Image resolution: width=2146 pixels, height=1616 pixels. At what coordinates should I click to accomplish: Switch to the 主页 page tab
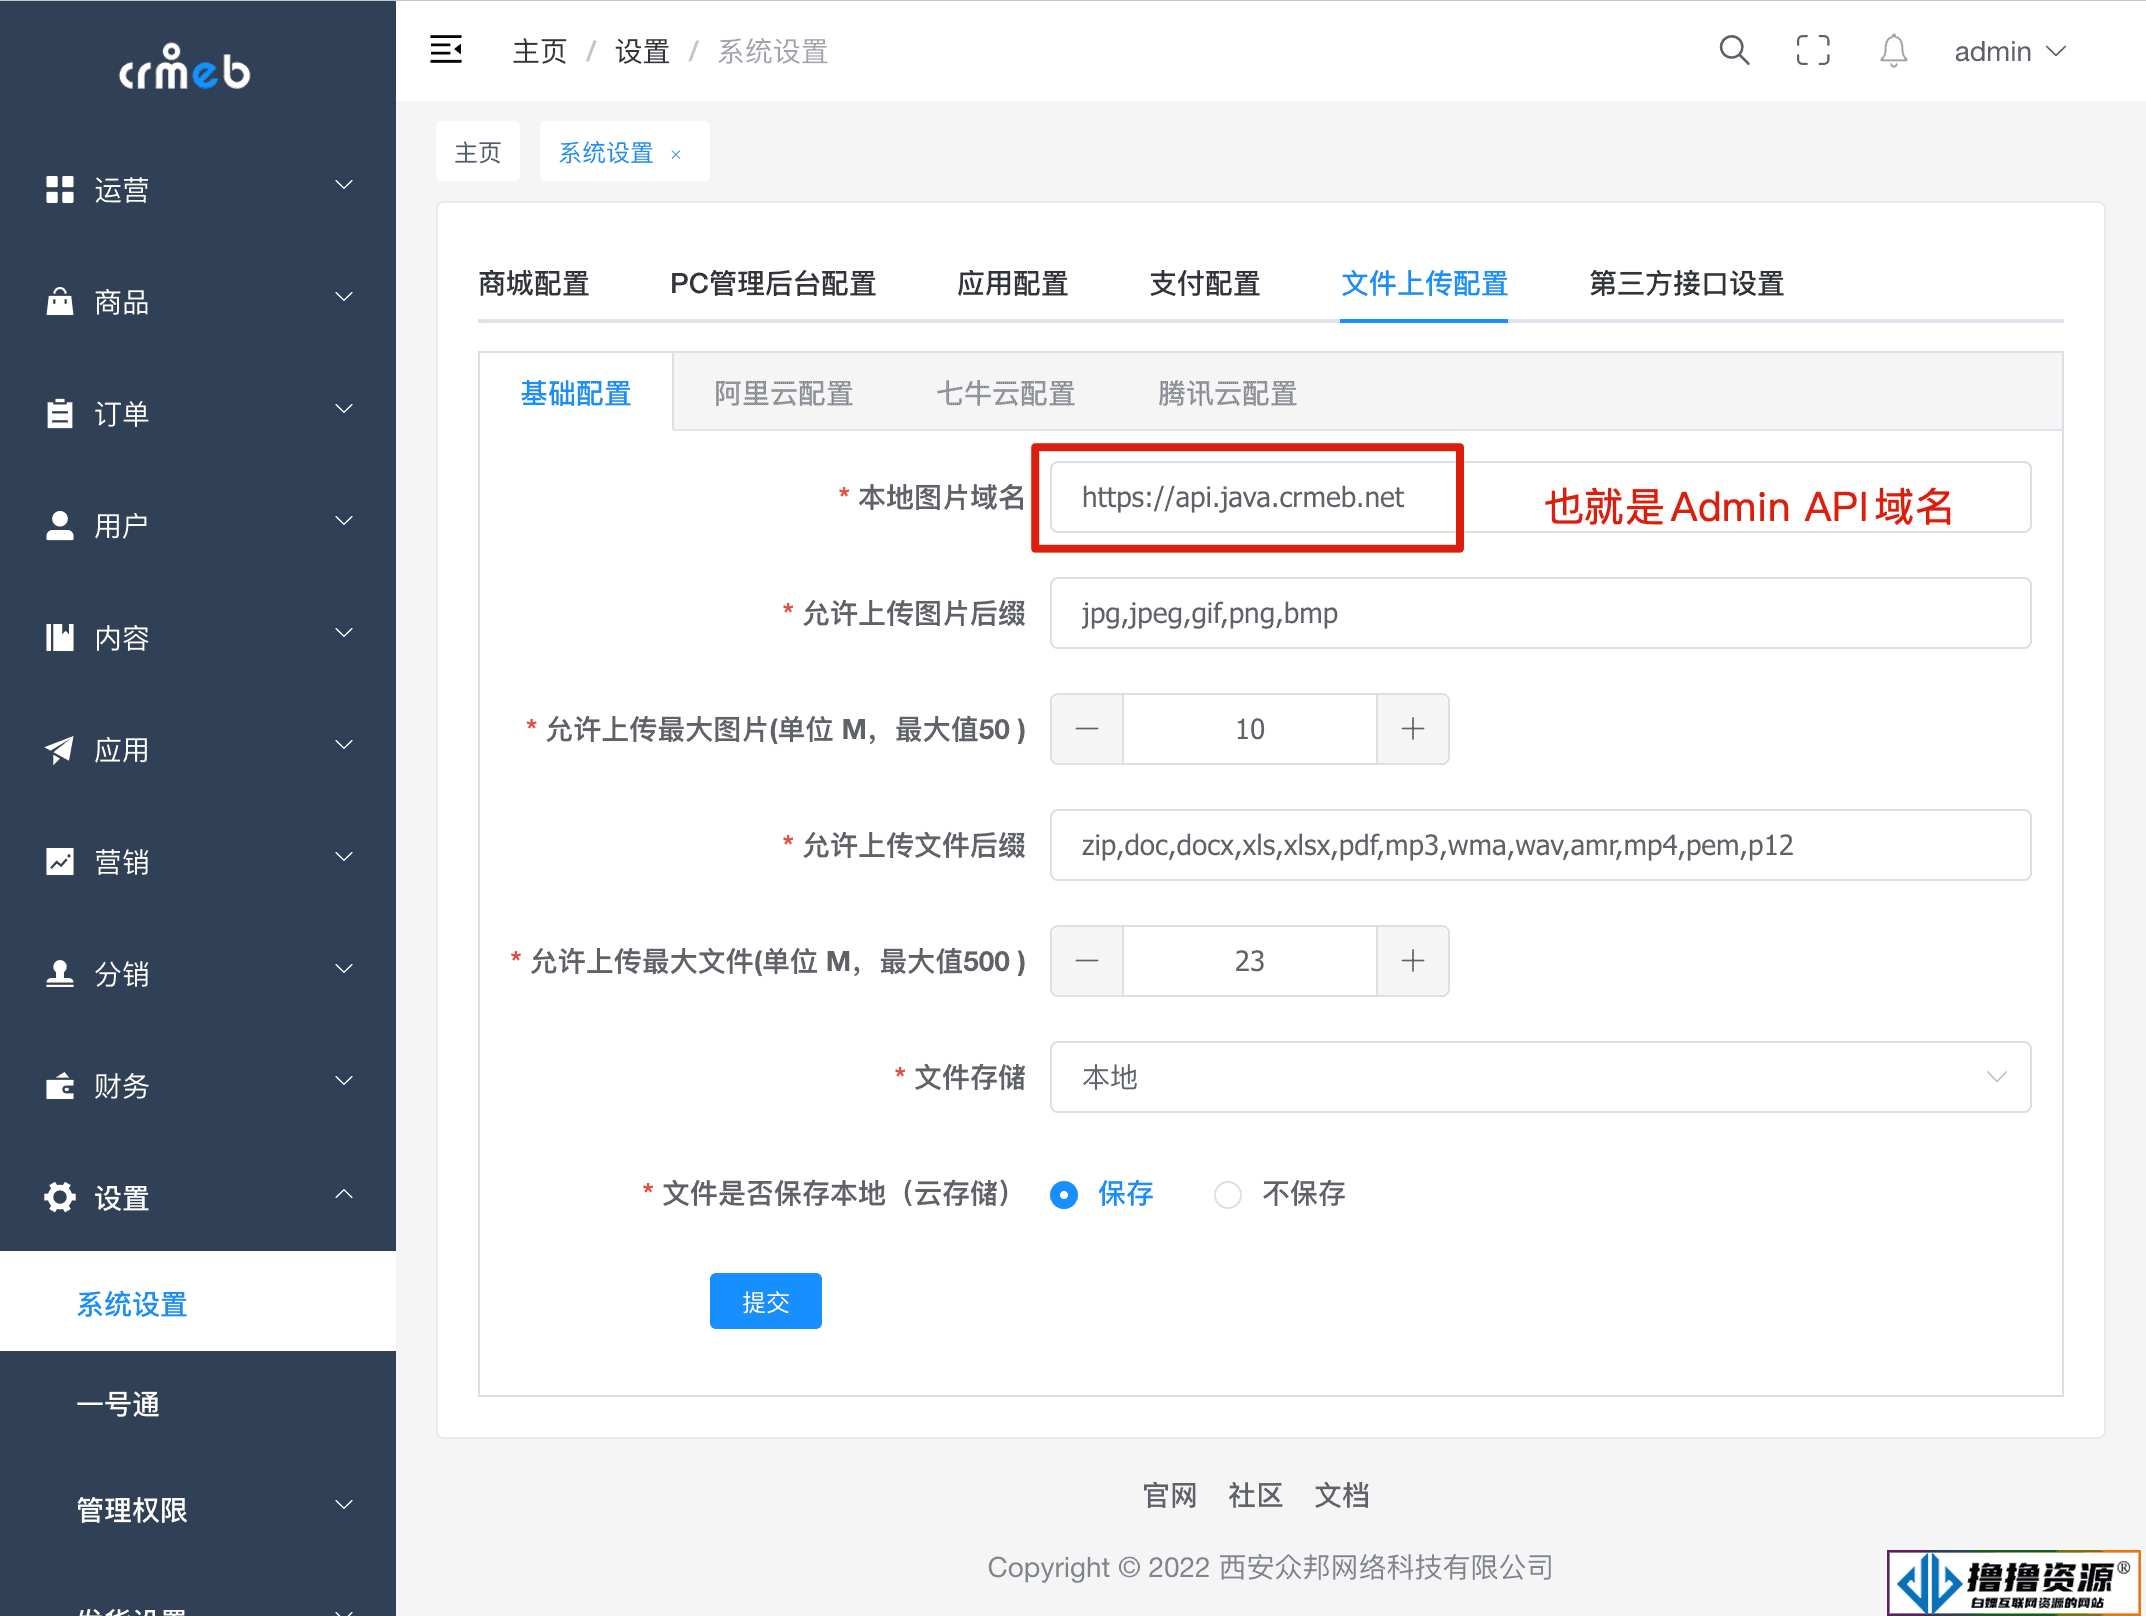click(x=478, y=152)
